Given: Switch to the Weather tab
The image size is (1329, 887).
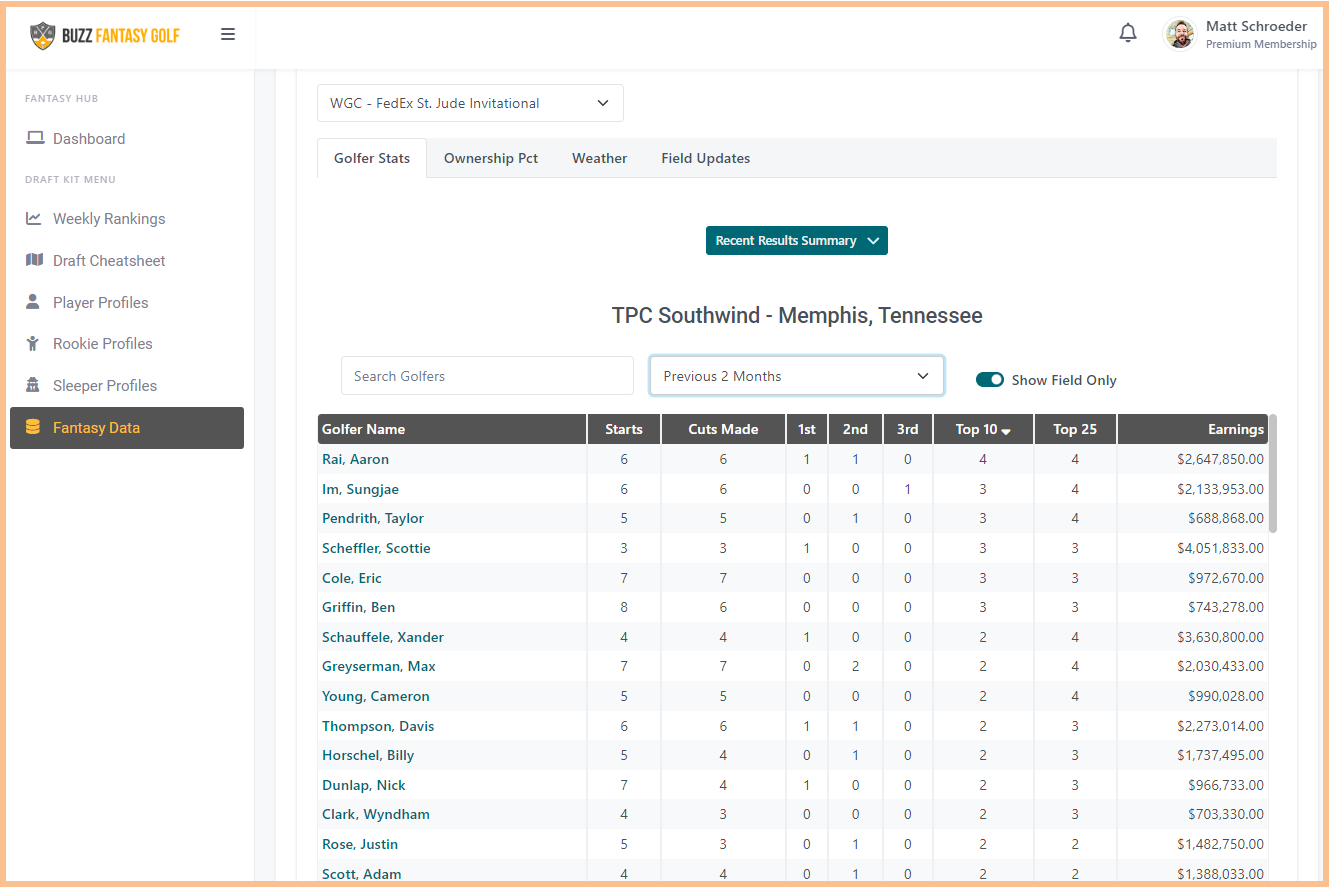Looking at the screenshot, I should point(600,158).
